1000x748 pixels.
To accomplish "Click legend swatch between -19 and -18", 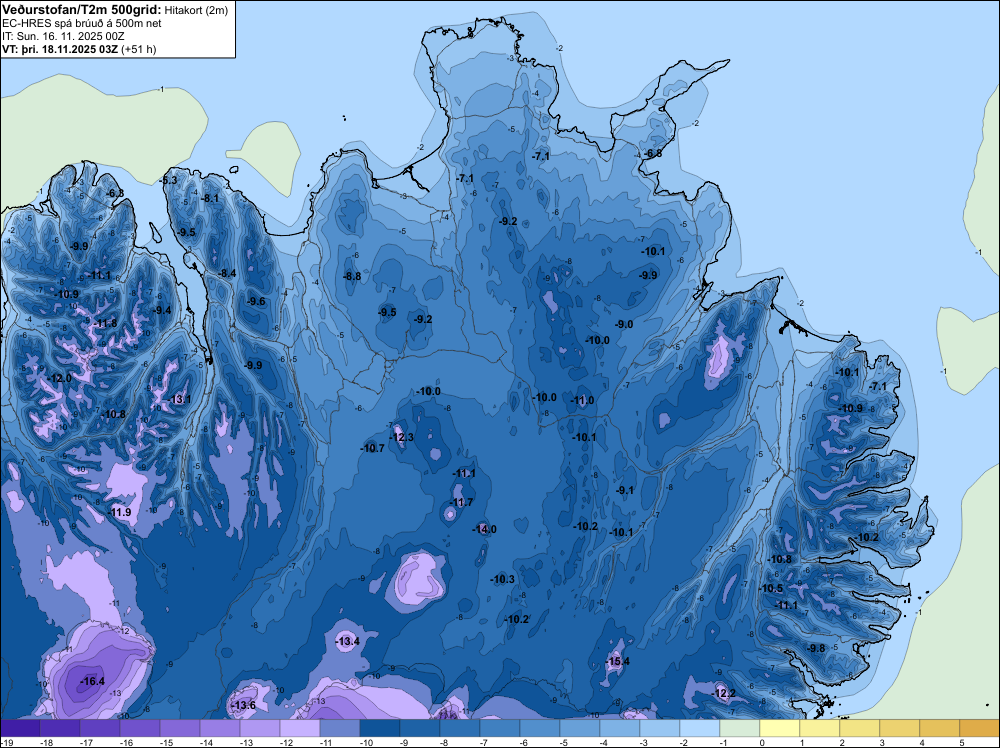I will (20, 728).
